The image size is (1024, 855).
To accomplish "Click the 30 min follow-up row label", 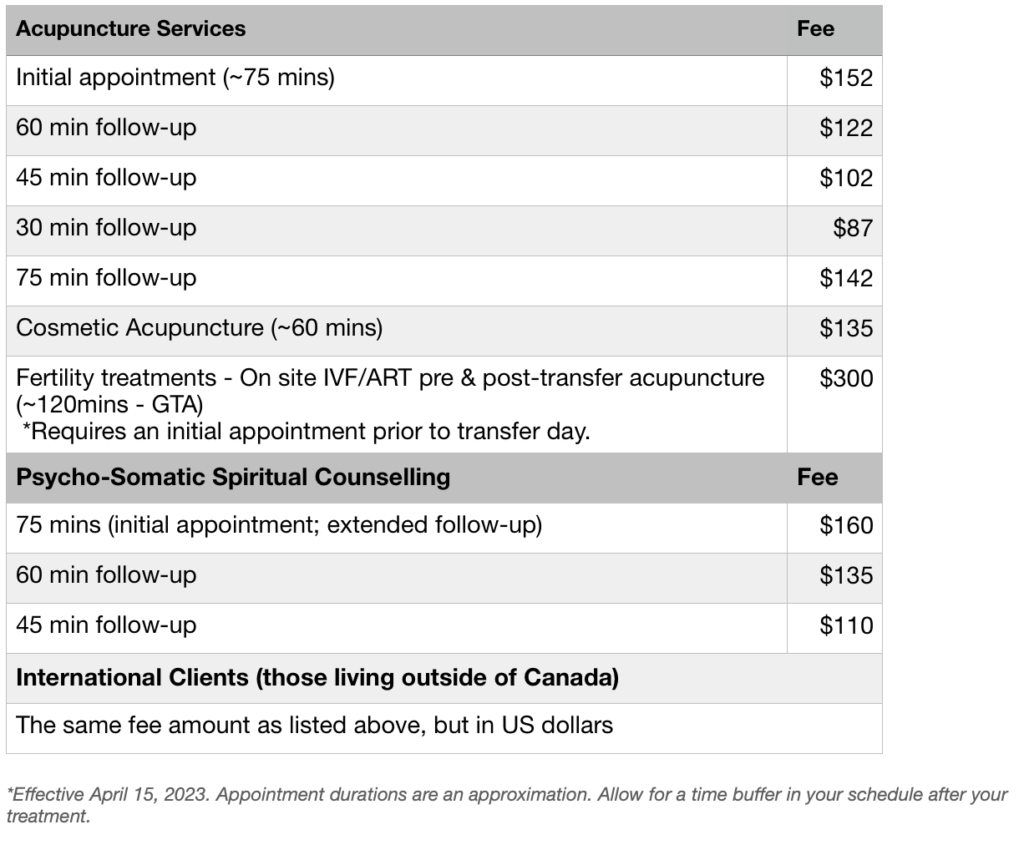I will point(106,228).
